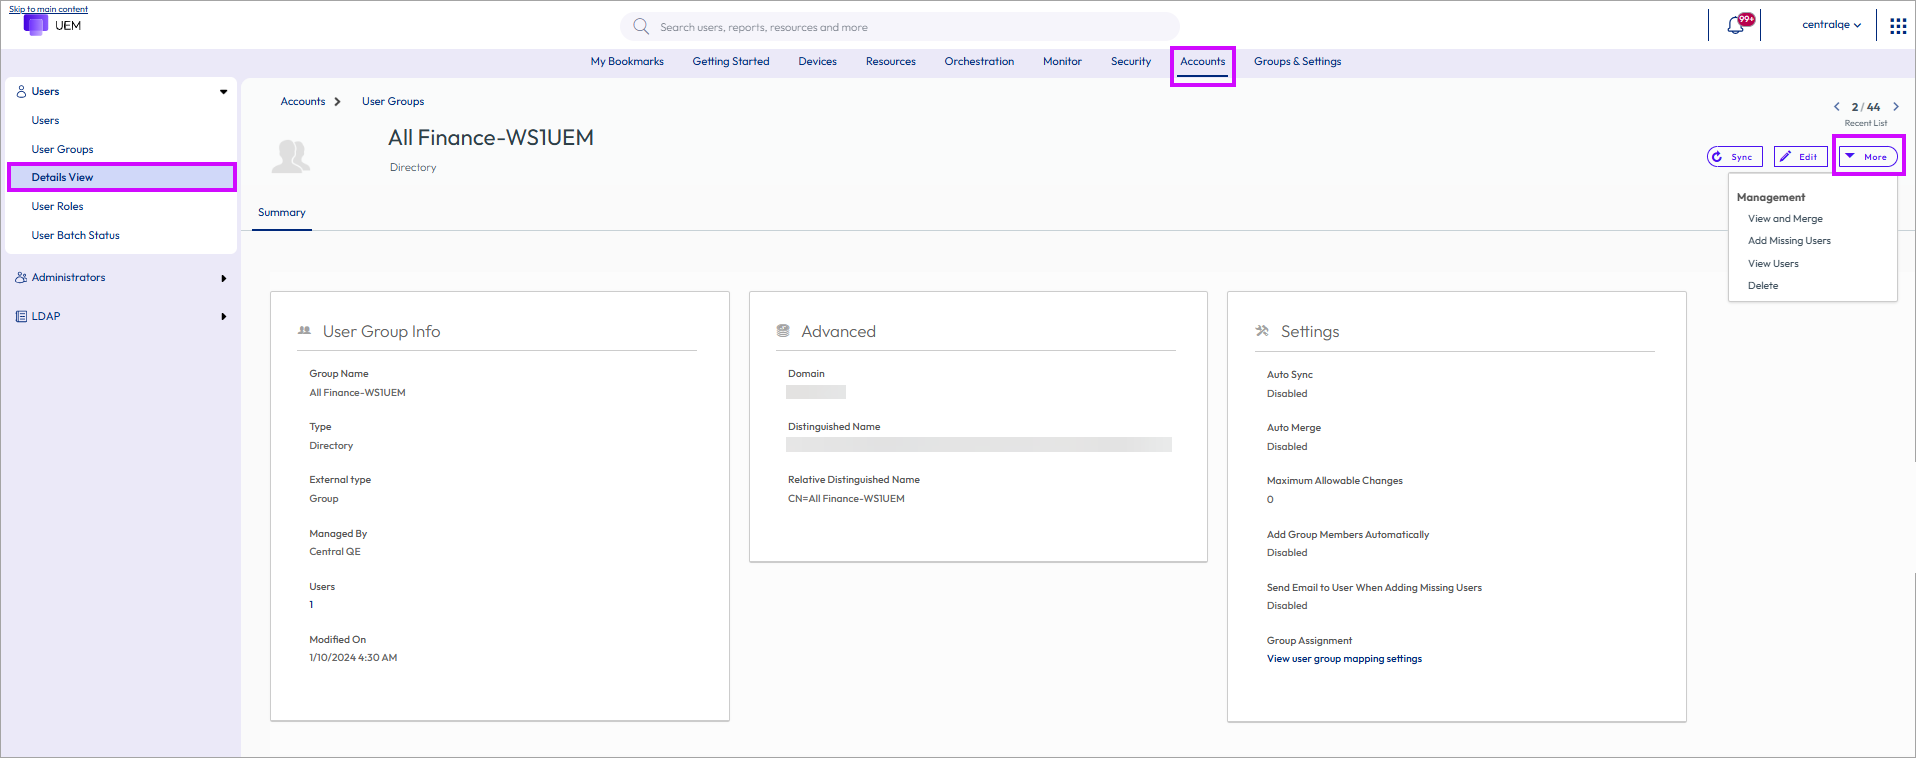Click the 2 / 44 recent list counter
1916x758 pixels.
point(1866,107)
